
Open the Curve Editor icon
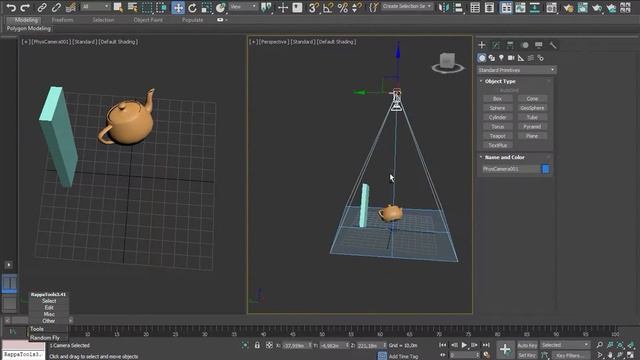pos(520,7)
